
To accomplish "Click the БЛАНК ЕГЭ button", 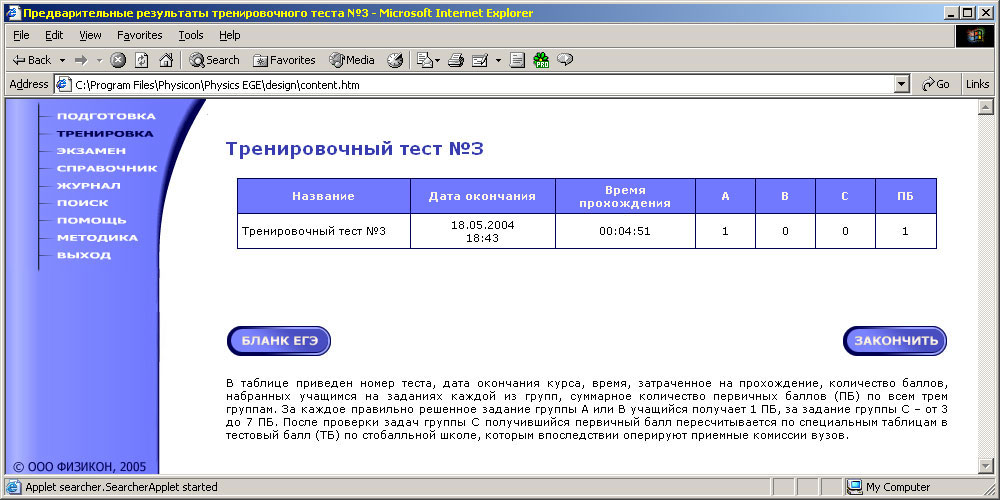I will click(279, 341).
